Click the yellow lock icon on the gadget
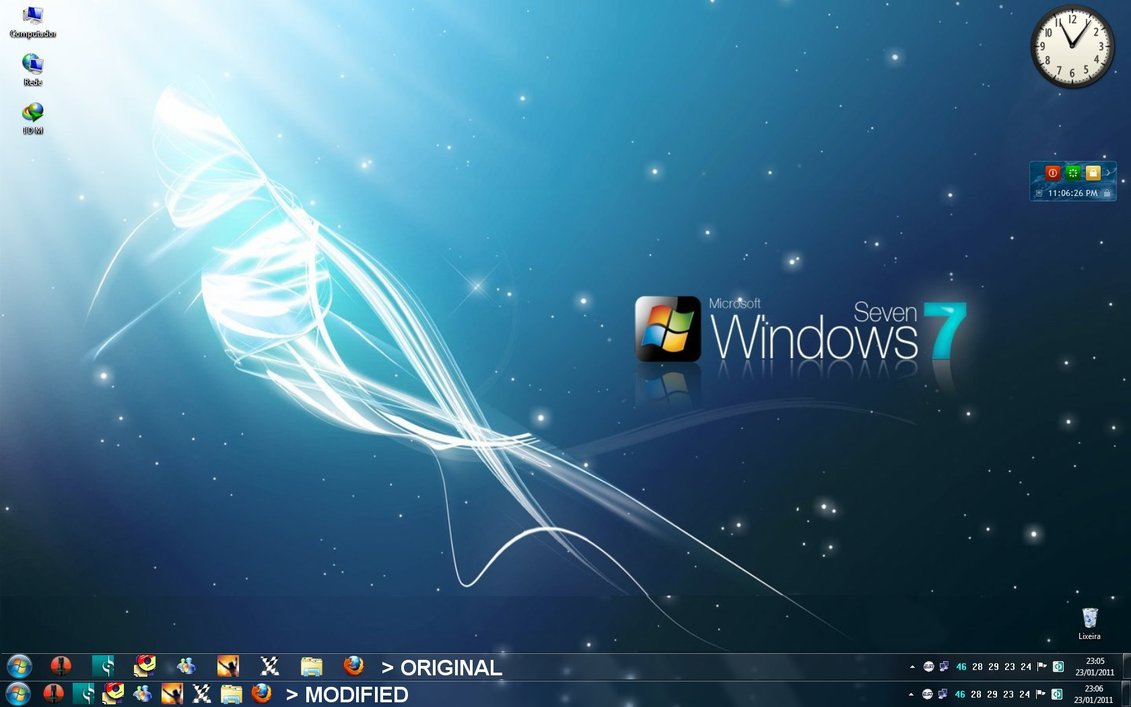This screenshot has height=707, width=1131. pyautogui.click(x=1095, y=173)
